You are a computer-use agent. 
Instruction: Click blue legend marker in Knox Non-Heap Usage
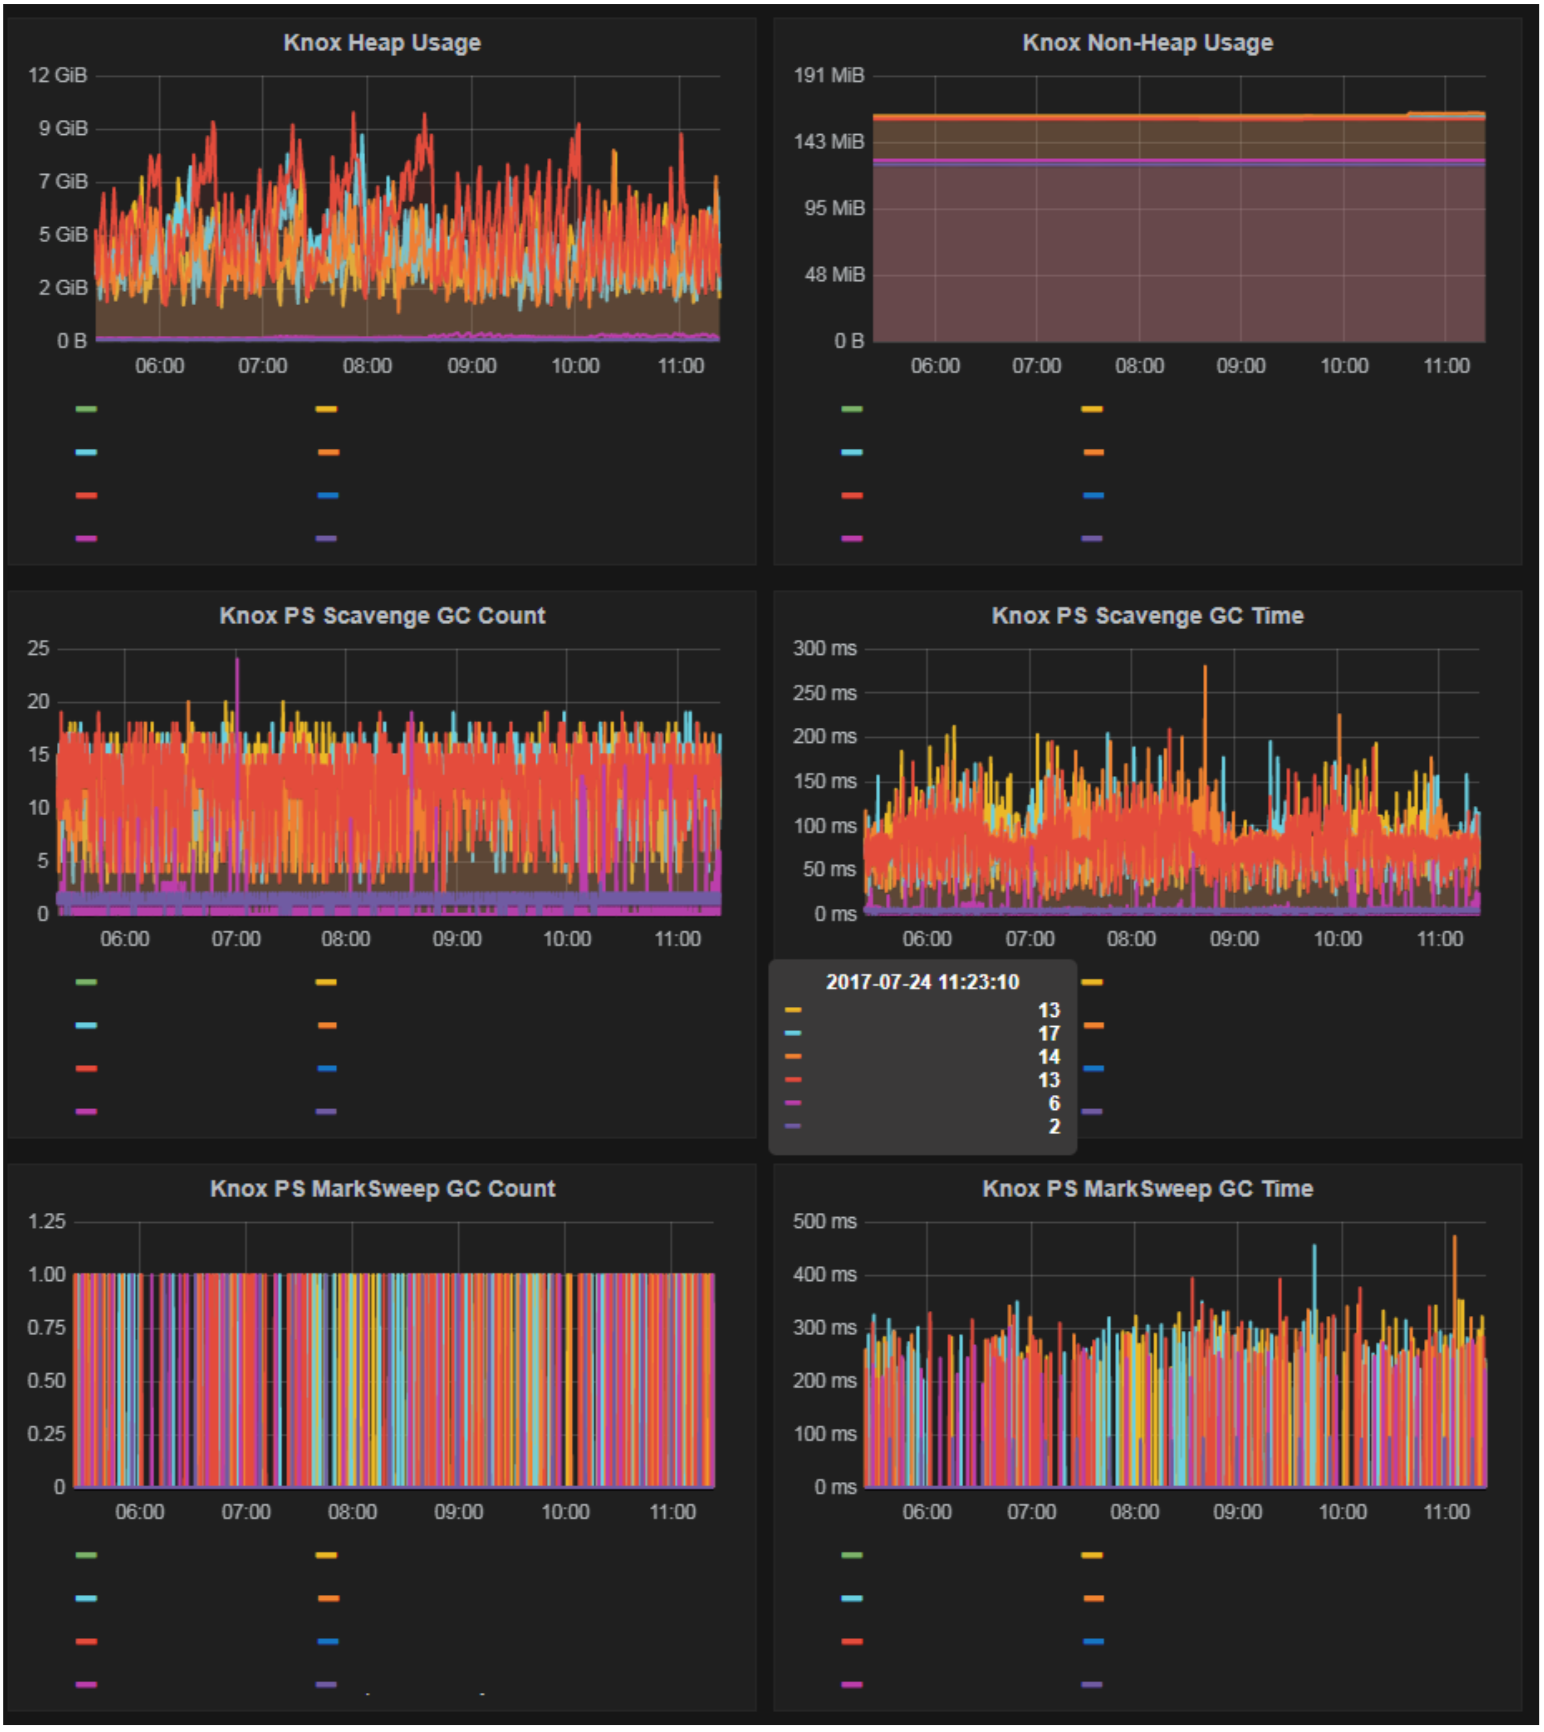tap(1093, 495)
